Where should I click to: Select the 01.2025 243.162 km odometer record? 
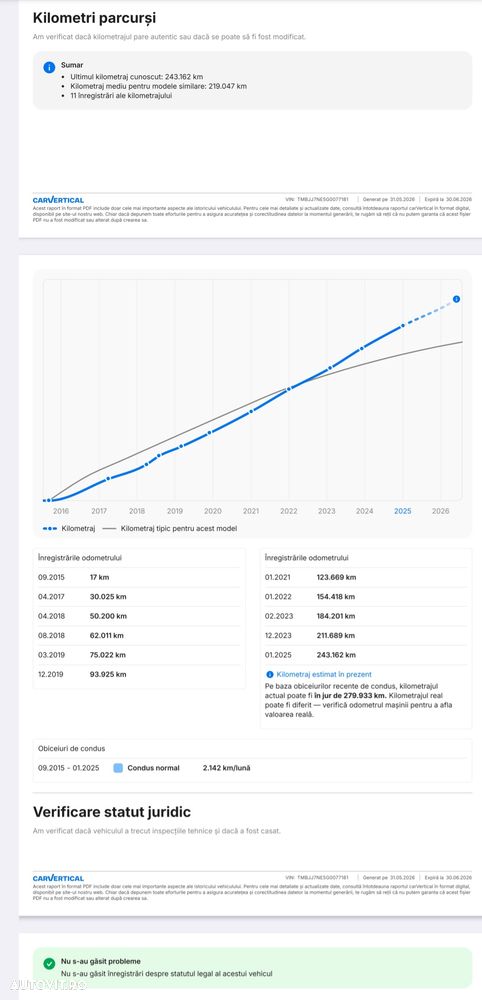(x=366, y=655)
